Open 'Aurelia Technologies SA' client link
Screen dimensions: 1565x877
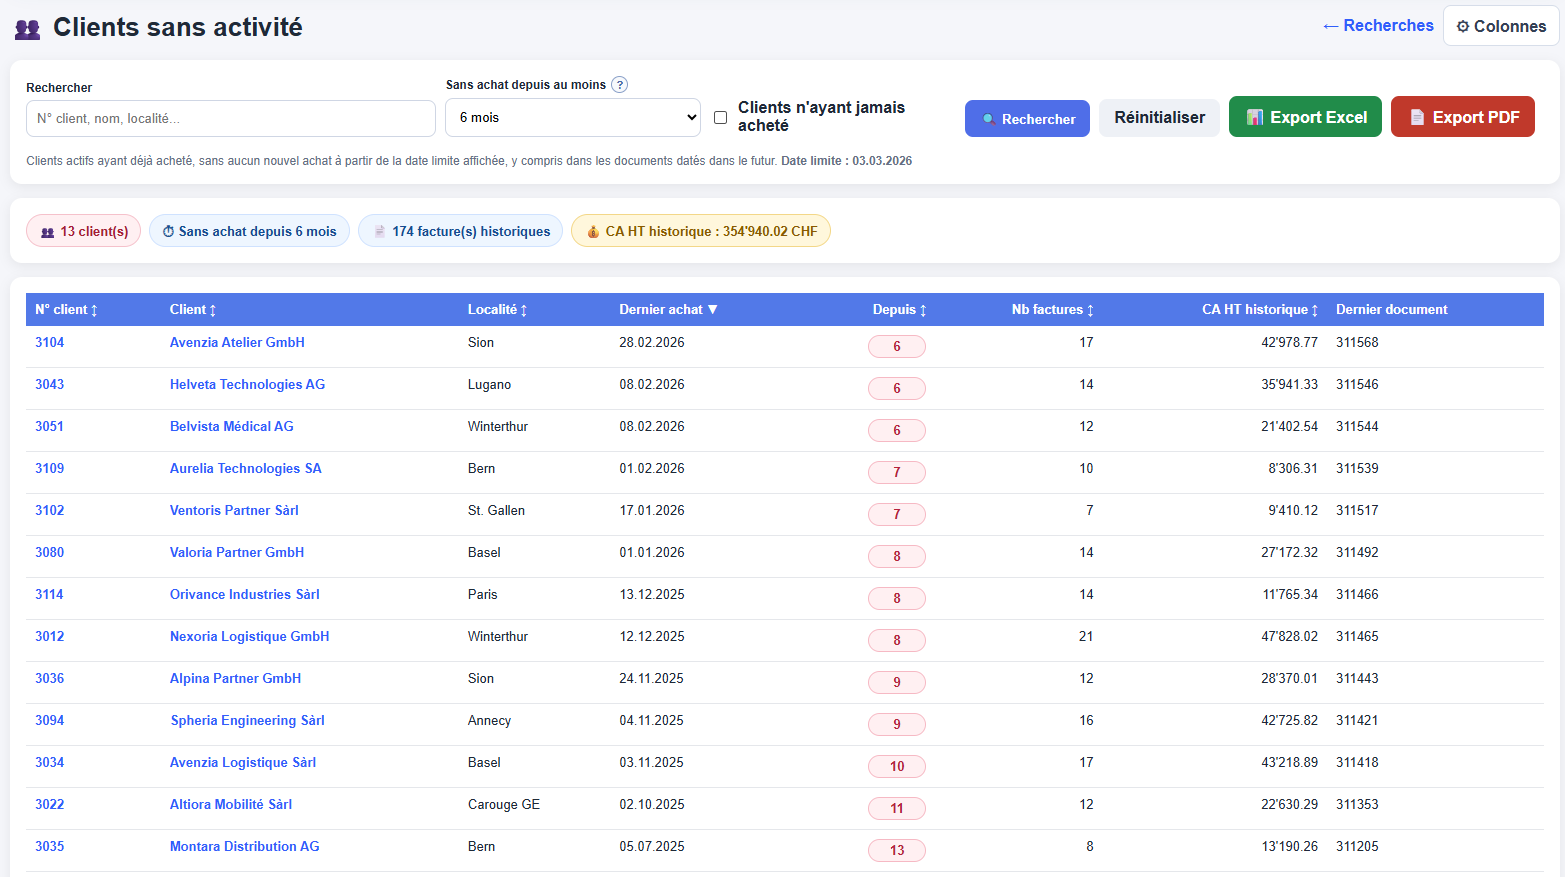tap(246, 468)
